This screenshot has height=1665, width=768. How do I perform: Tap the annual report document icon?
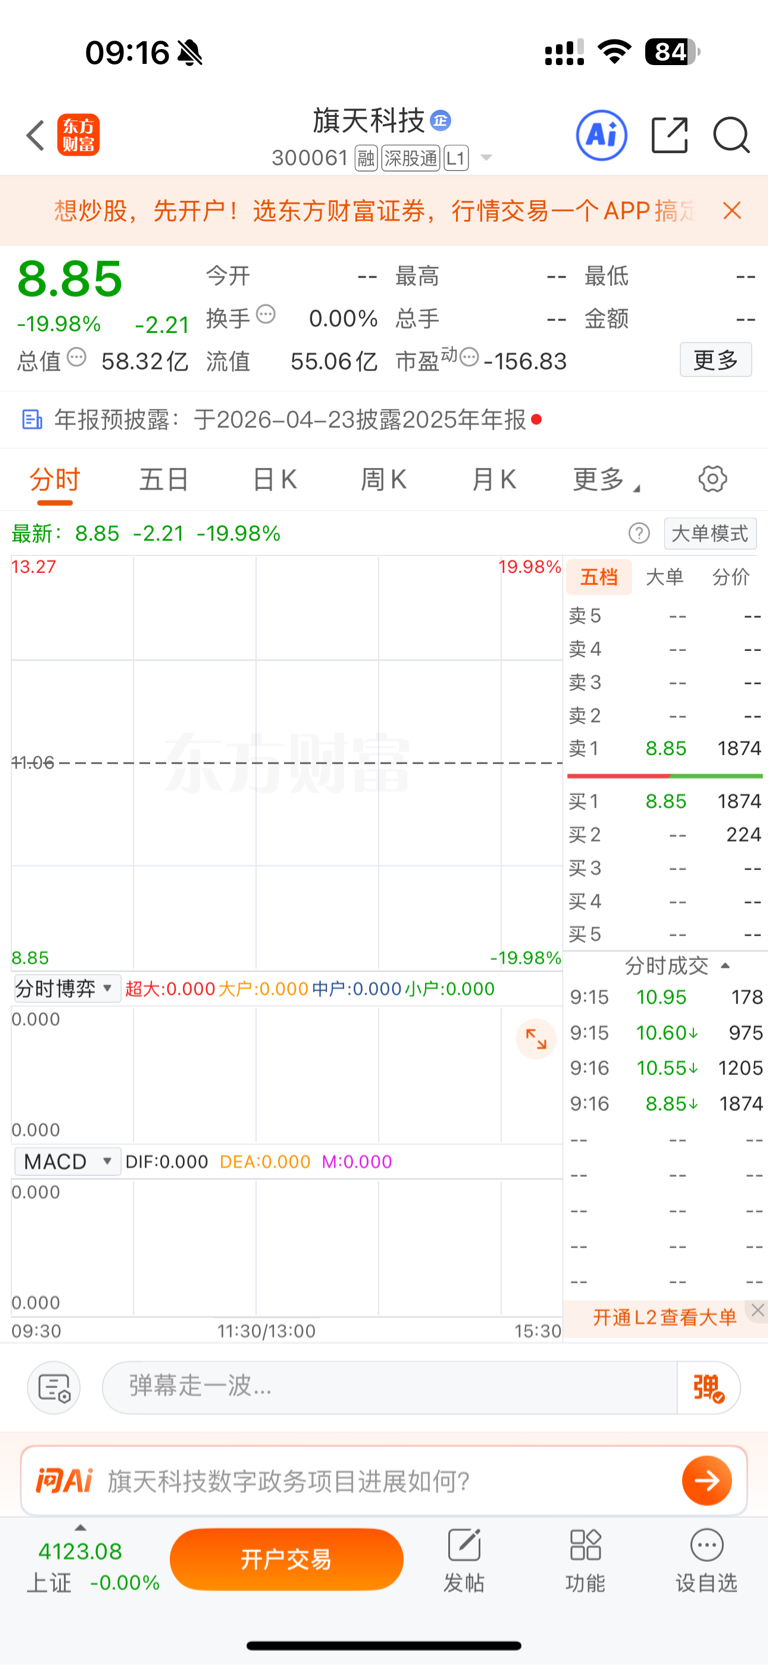32,420
